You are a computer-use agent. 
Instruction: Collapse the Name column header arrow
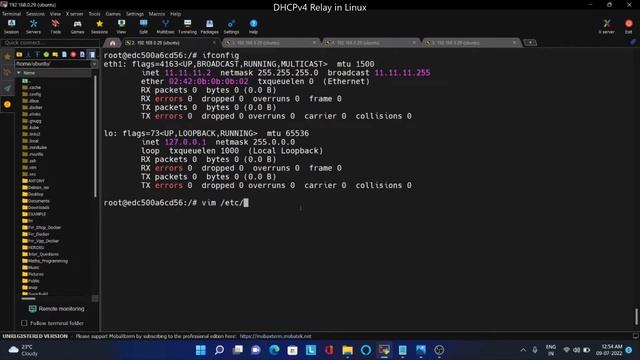coord(19,73)
